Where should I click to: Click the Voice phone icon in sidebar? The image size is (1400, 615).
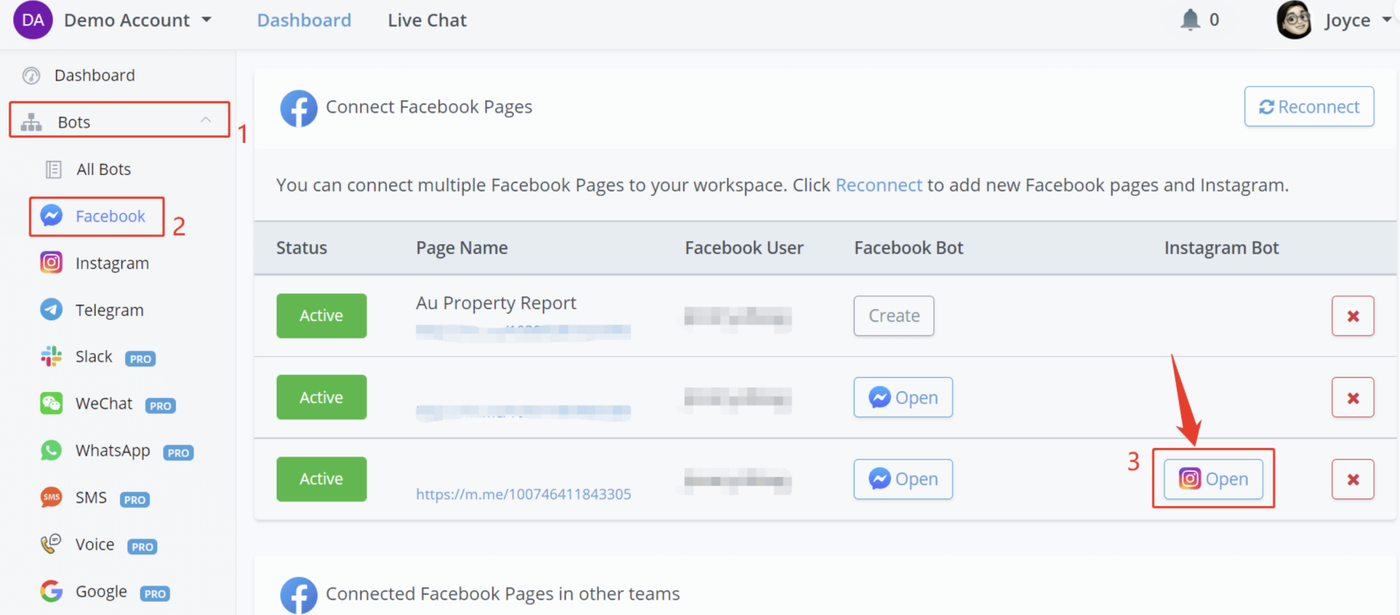51,545
